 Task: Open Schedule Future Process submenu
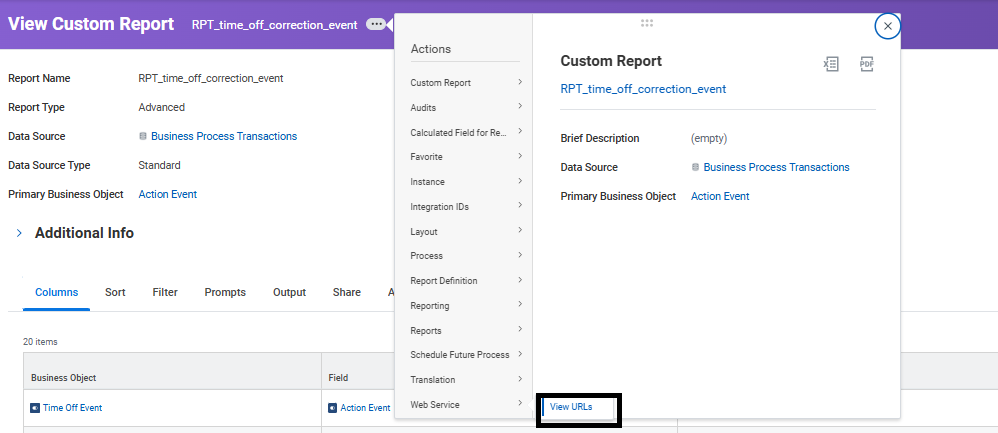[466, 355]
